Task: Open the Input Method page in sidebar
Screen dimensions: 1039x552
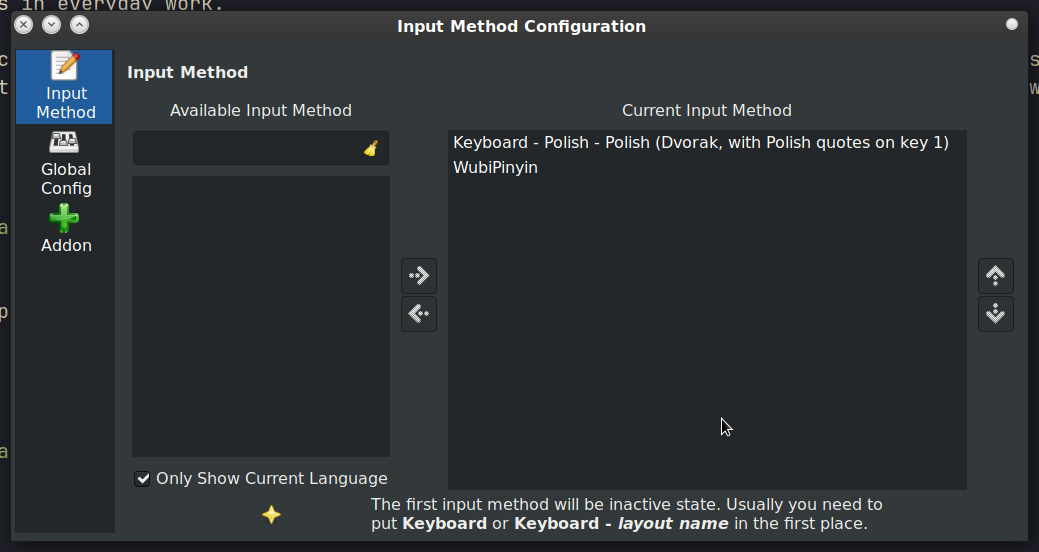Action: [65, 87]
